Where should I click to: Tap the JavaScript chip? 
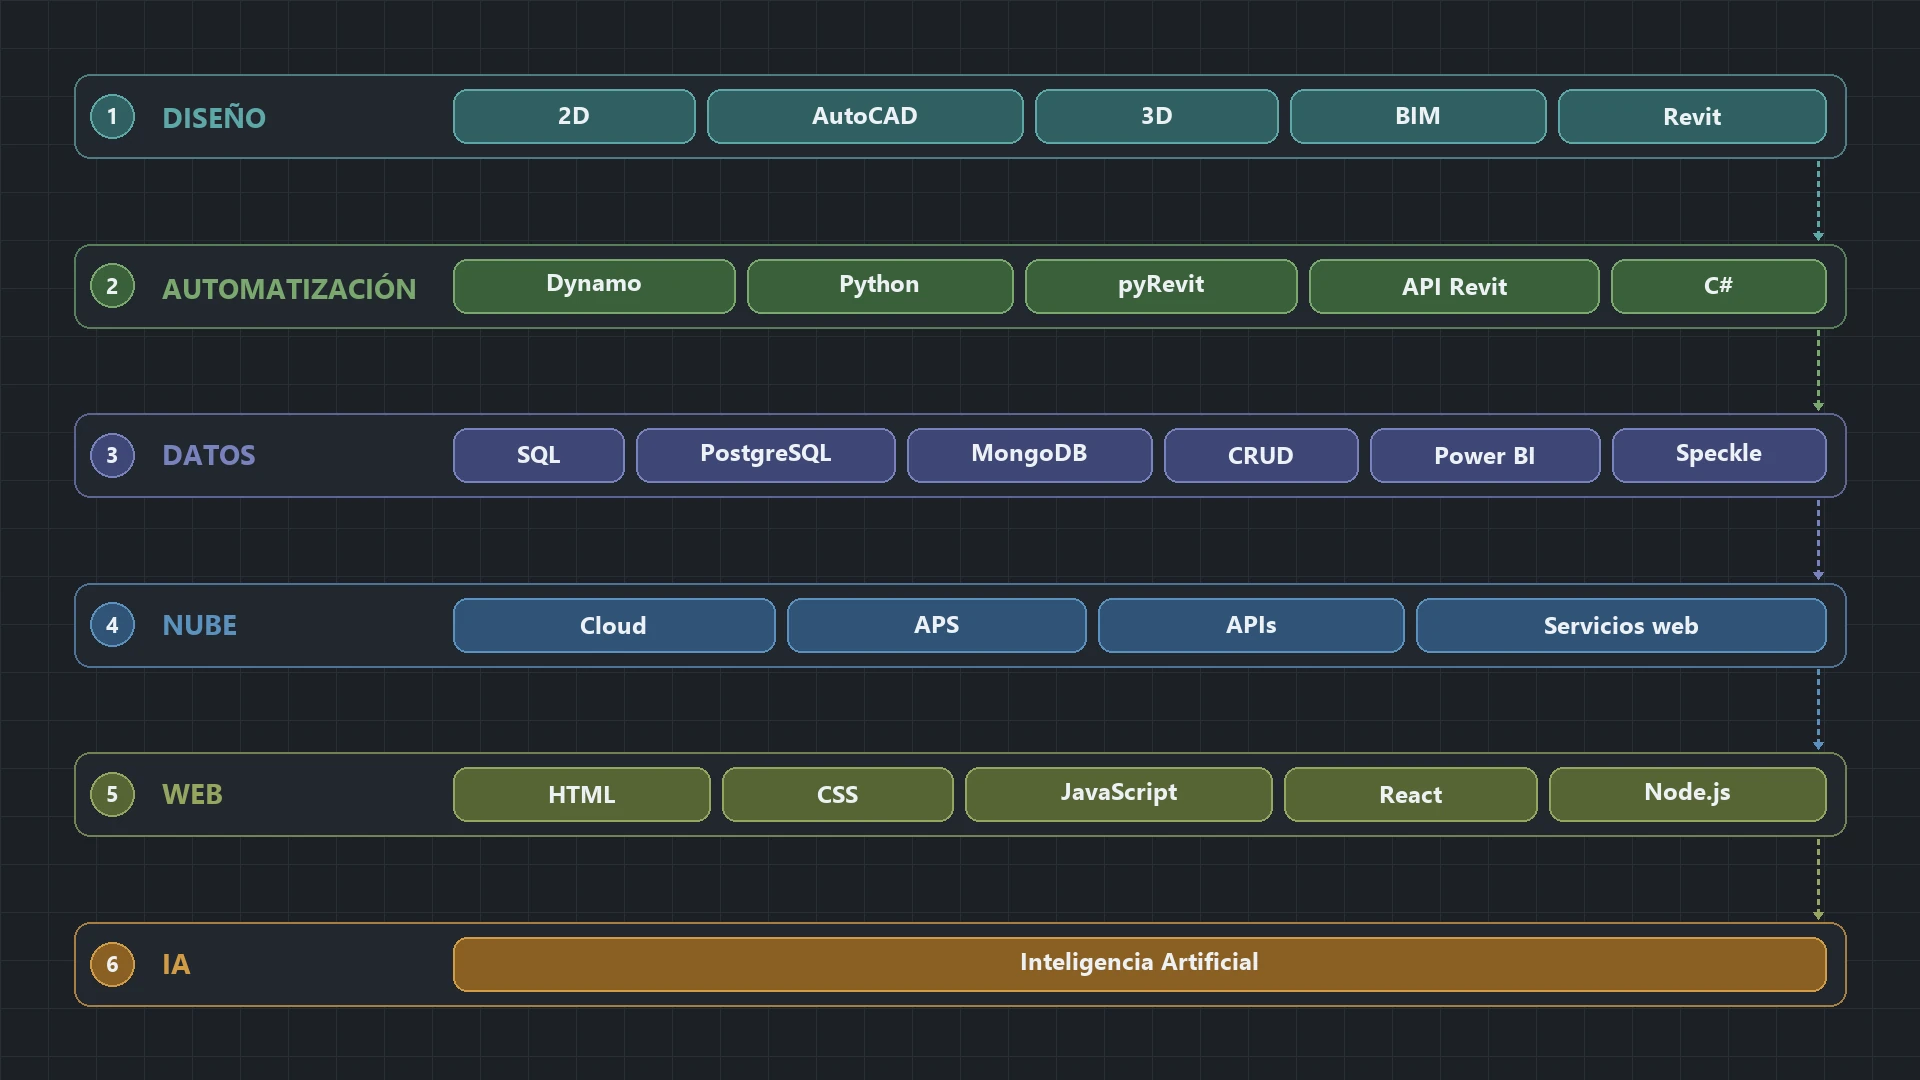tap(1119, 795)
